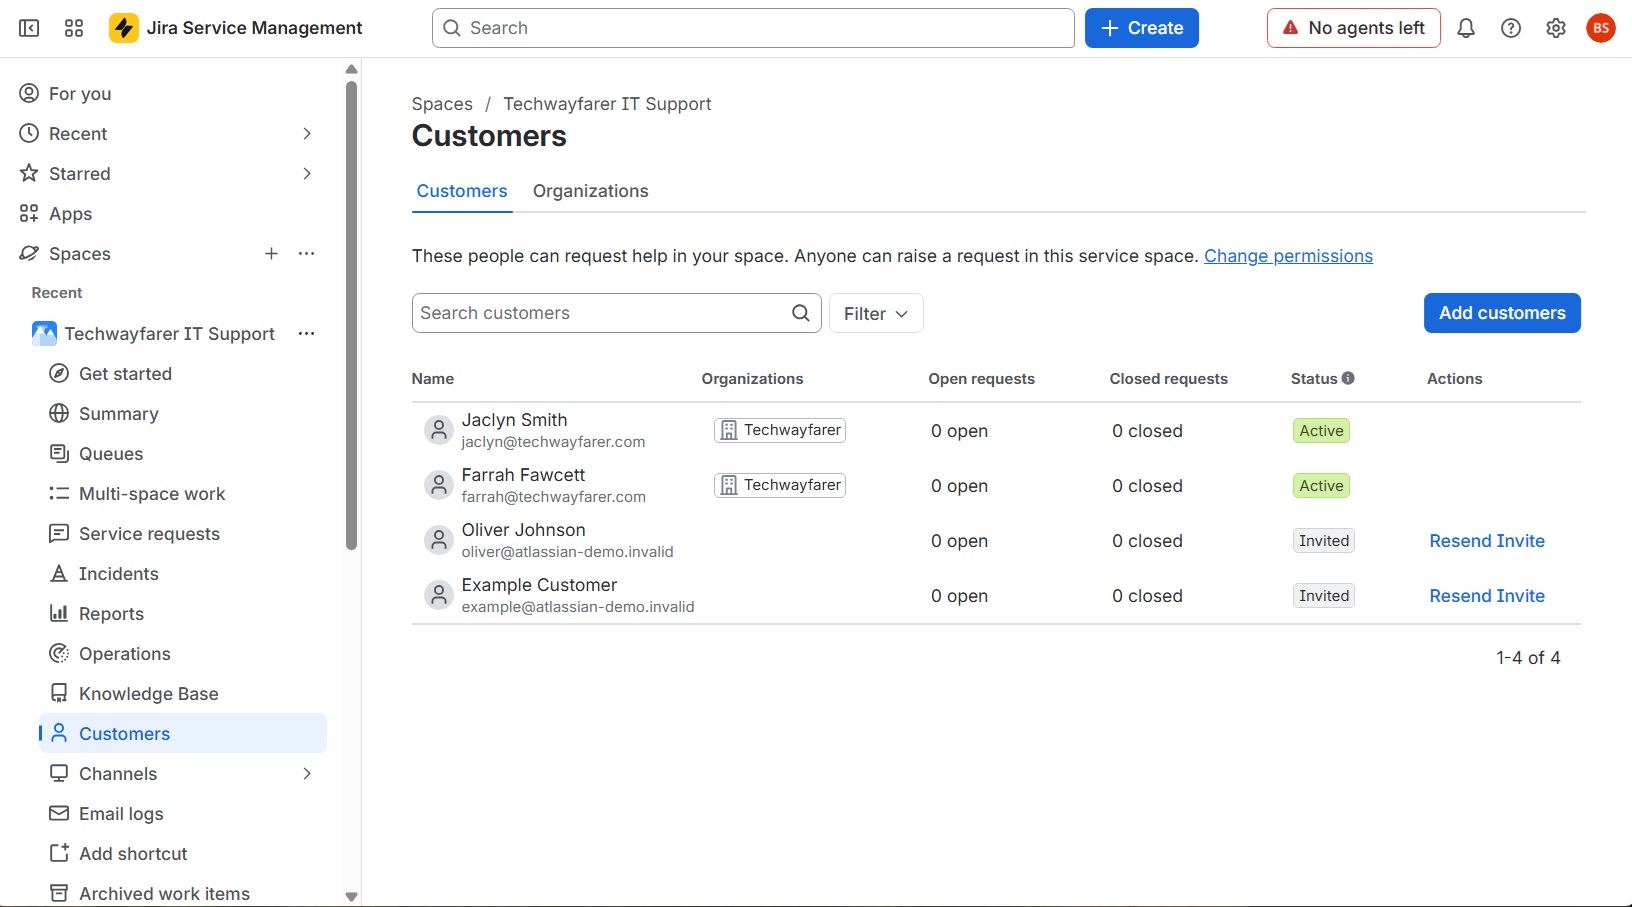Click Add customers button

click(x=1502, y=313)
